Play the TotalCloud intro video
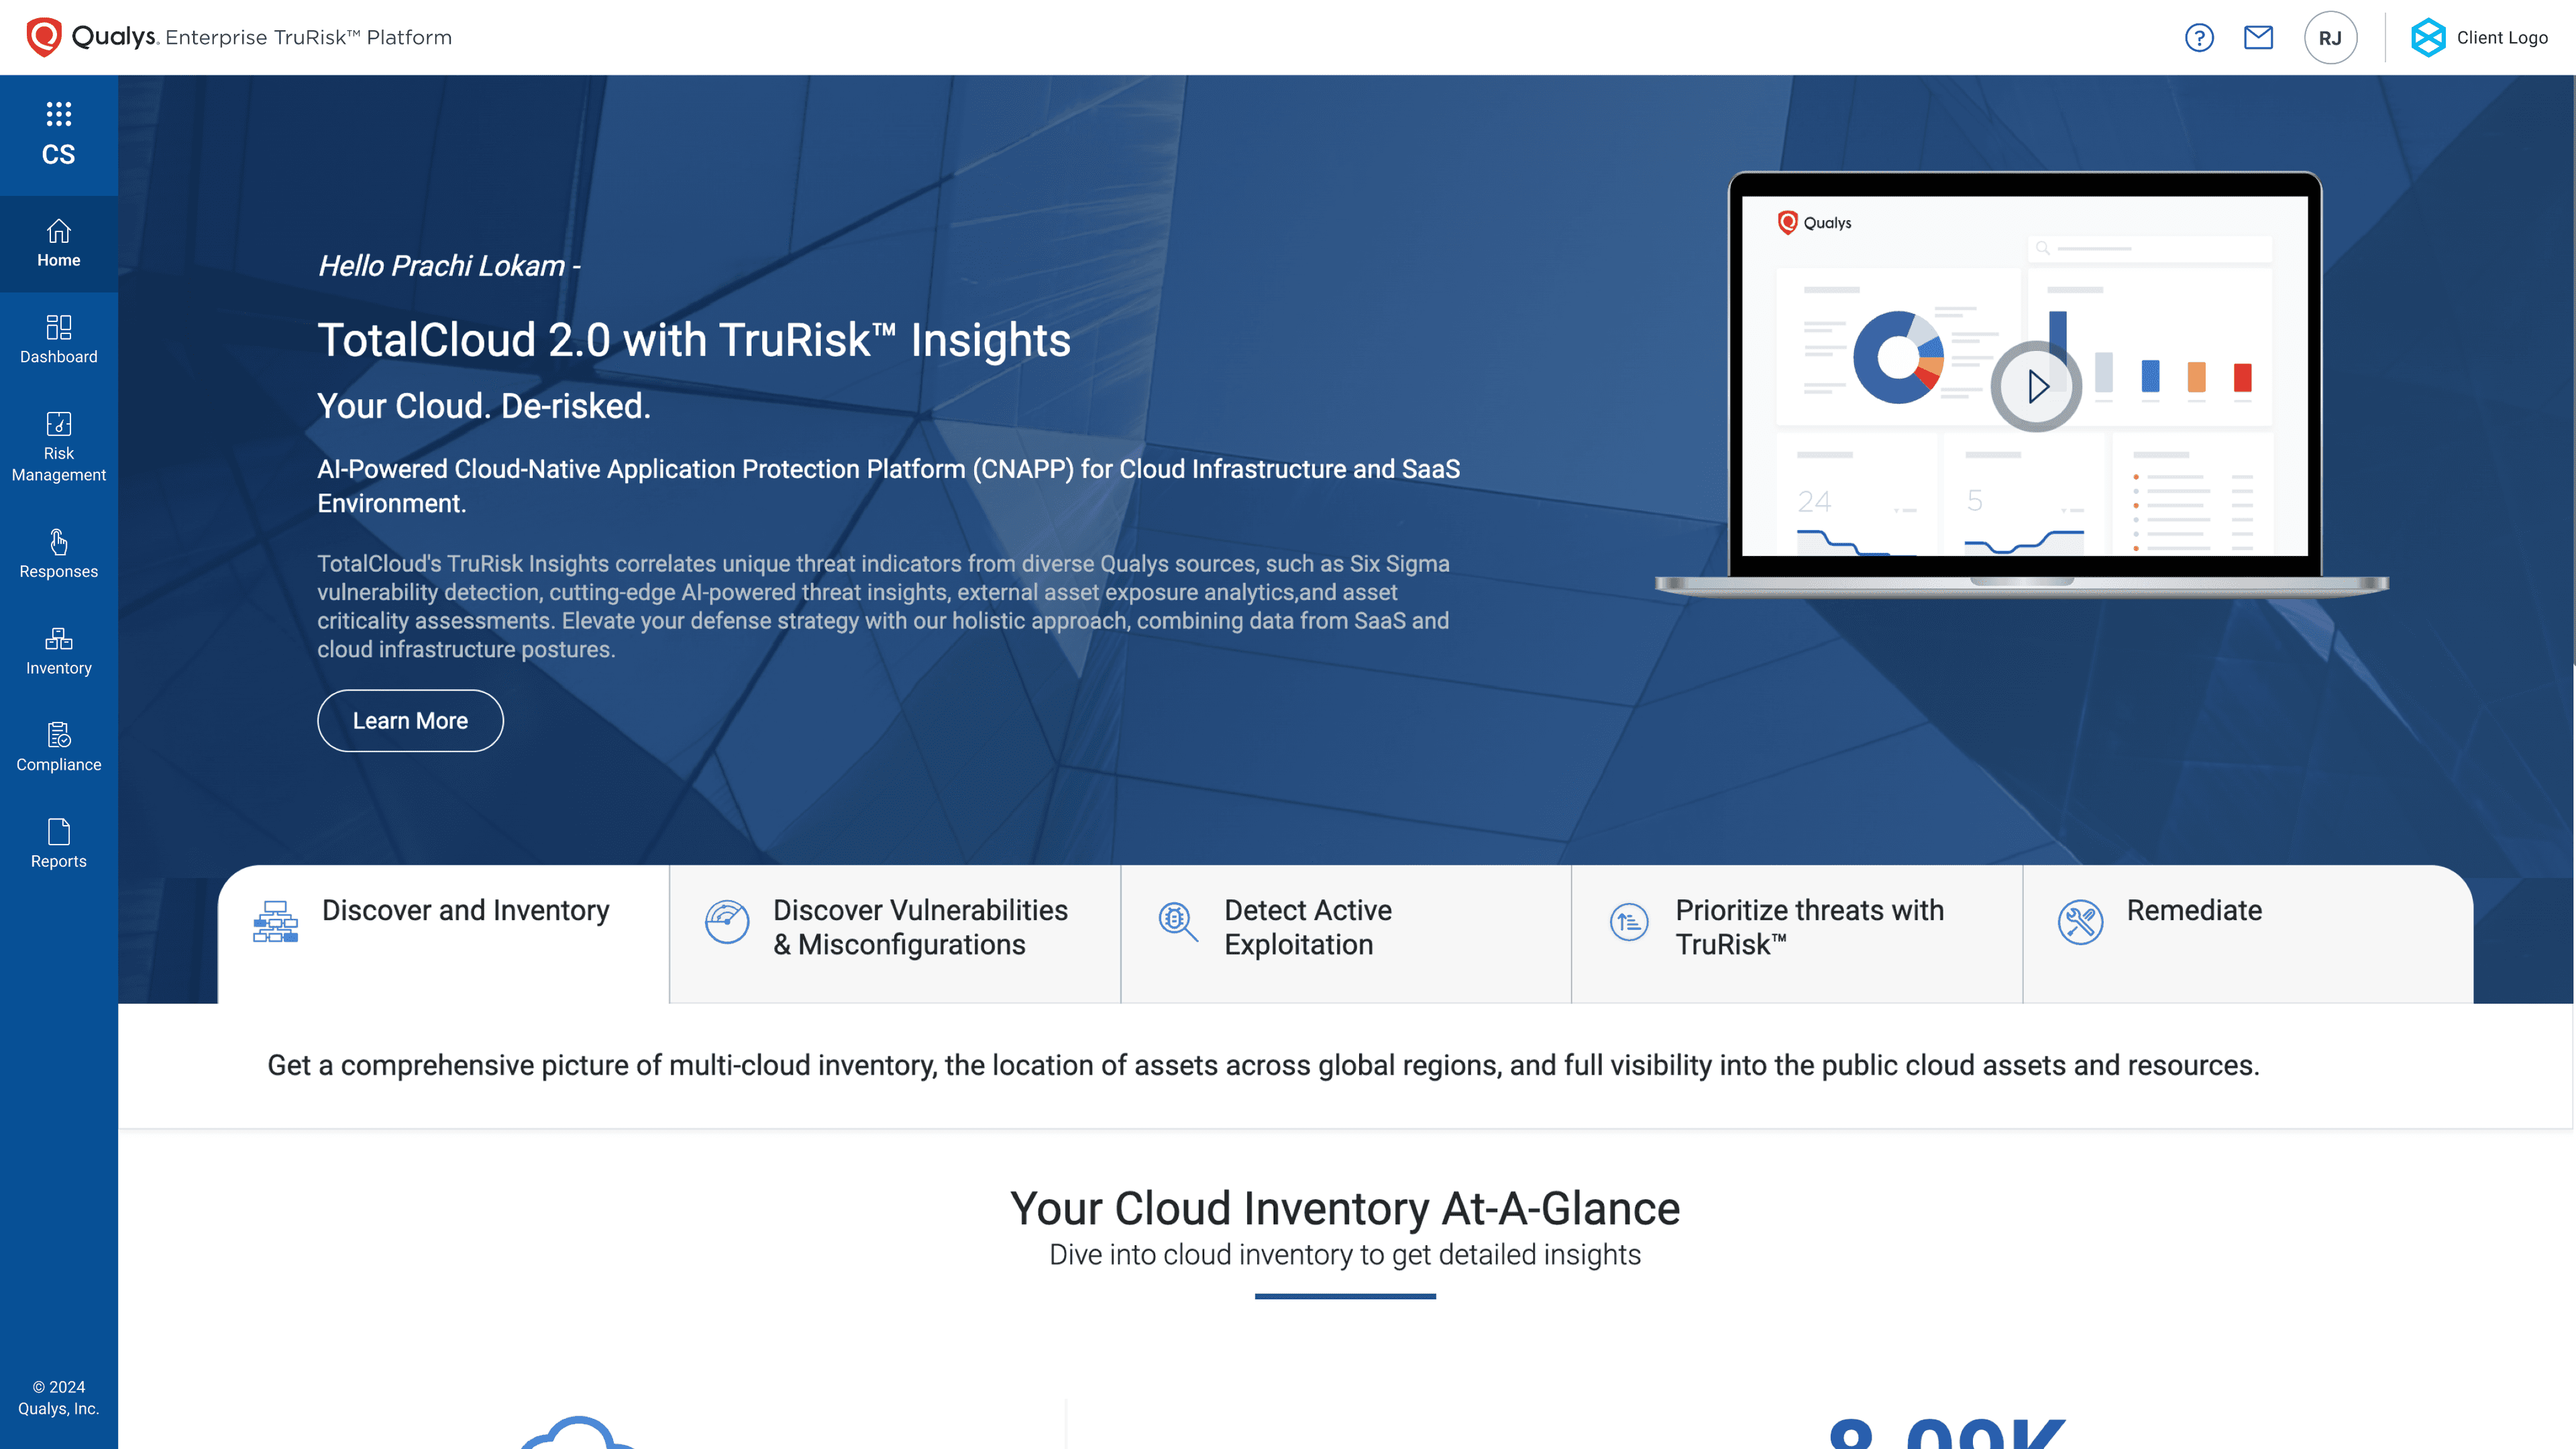Viewport: 2576px width, 1449px height. [2036, 386]
